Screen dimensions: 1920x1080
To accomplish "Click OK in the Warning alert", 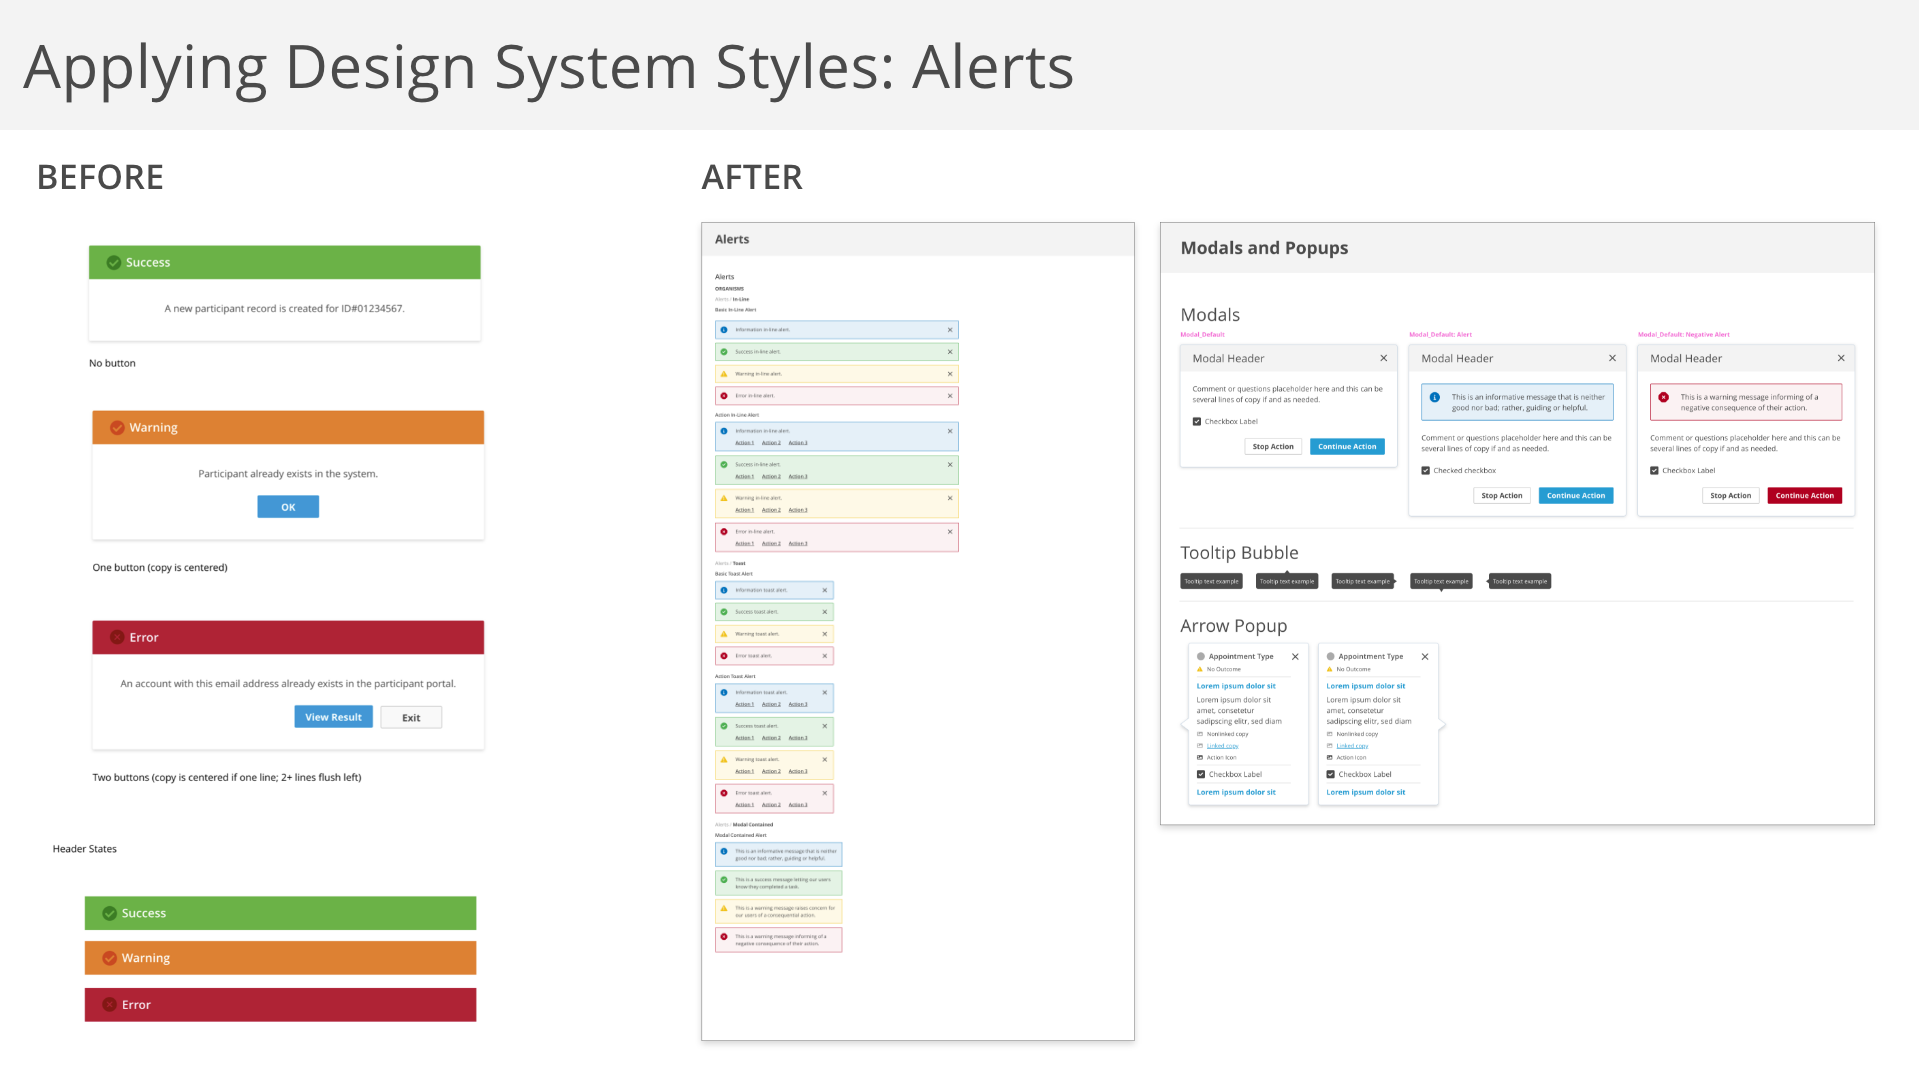I will (288, 507).
